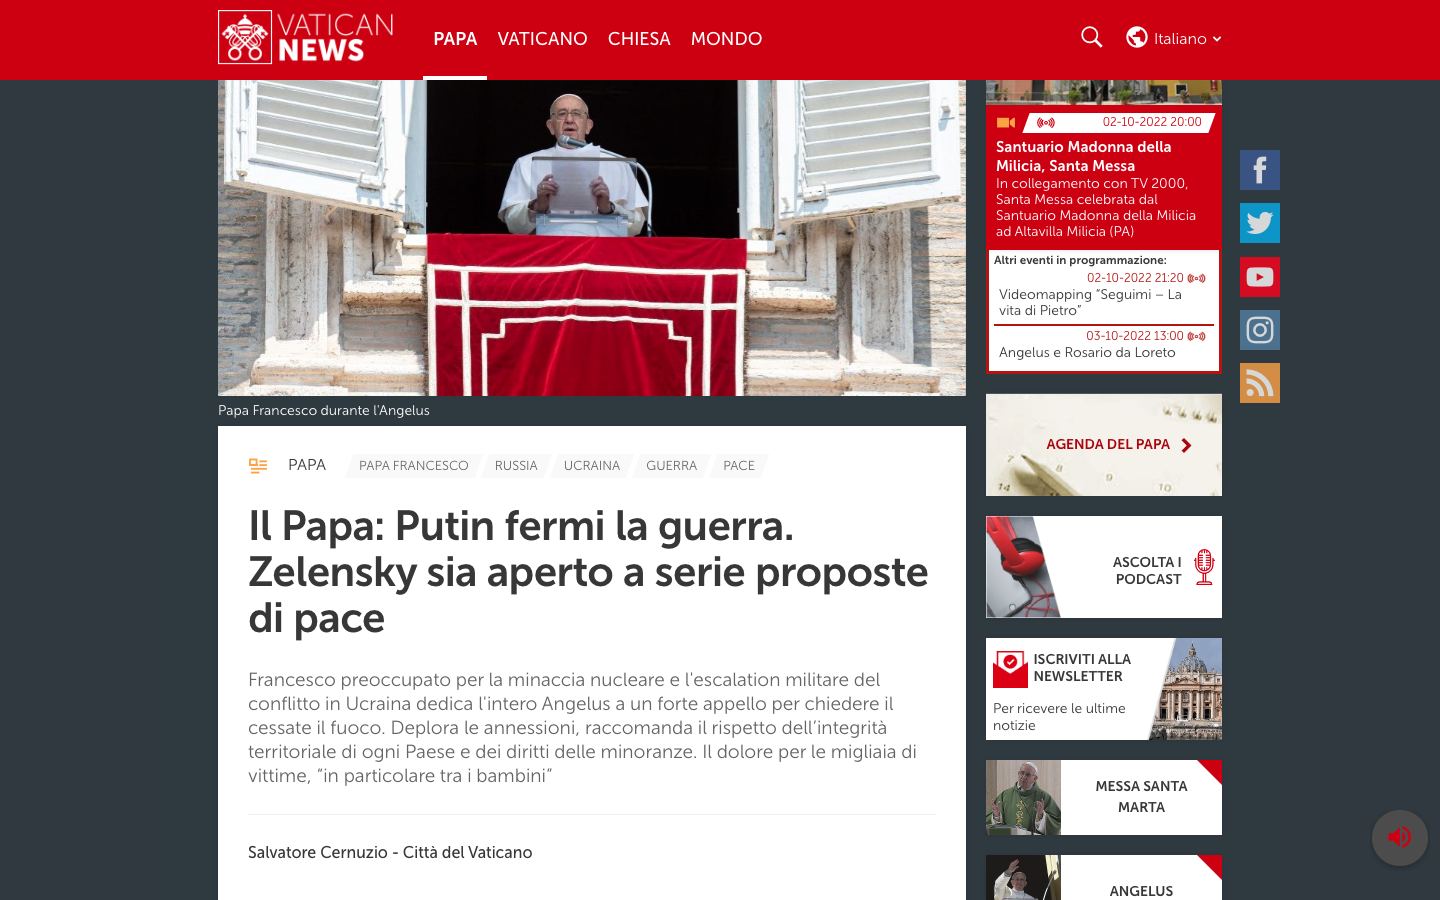Open the Instagram social icon

click(1259, 330)
